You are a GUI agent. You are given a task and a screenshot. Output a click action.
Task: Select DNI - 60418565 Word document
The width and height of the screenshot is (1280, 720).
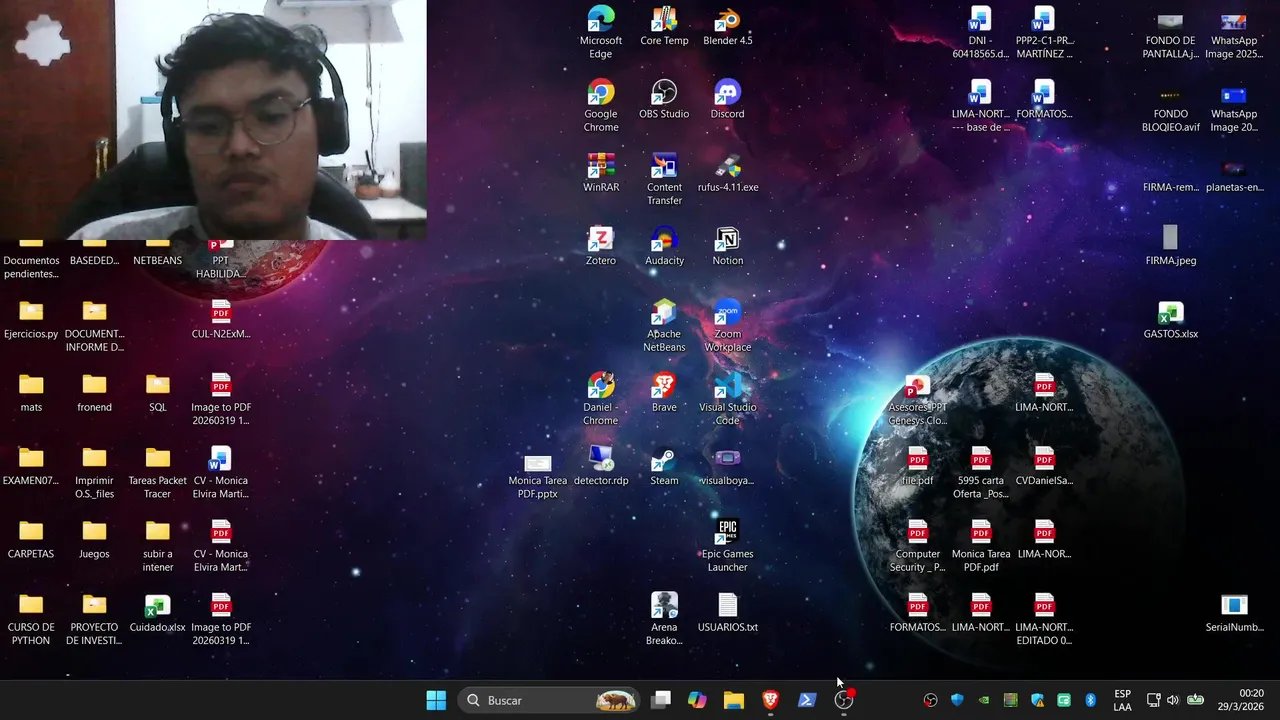coord(980,32)
